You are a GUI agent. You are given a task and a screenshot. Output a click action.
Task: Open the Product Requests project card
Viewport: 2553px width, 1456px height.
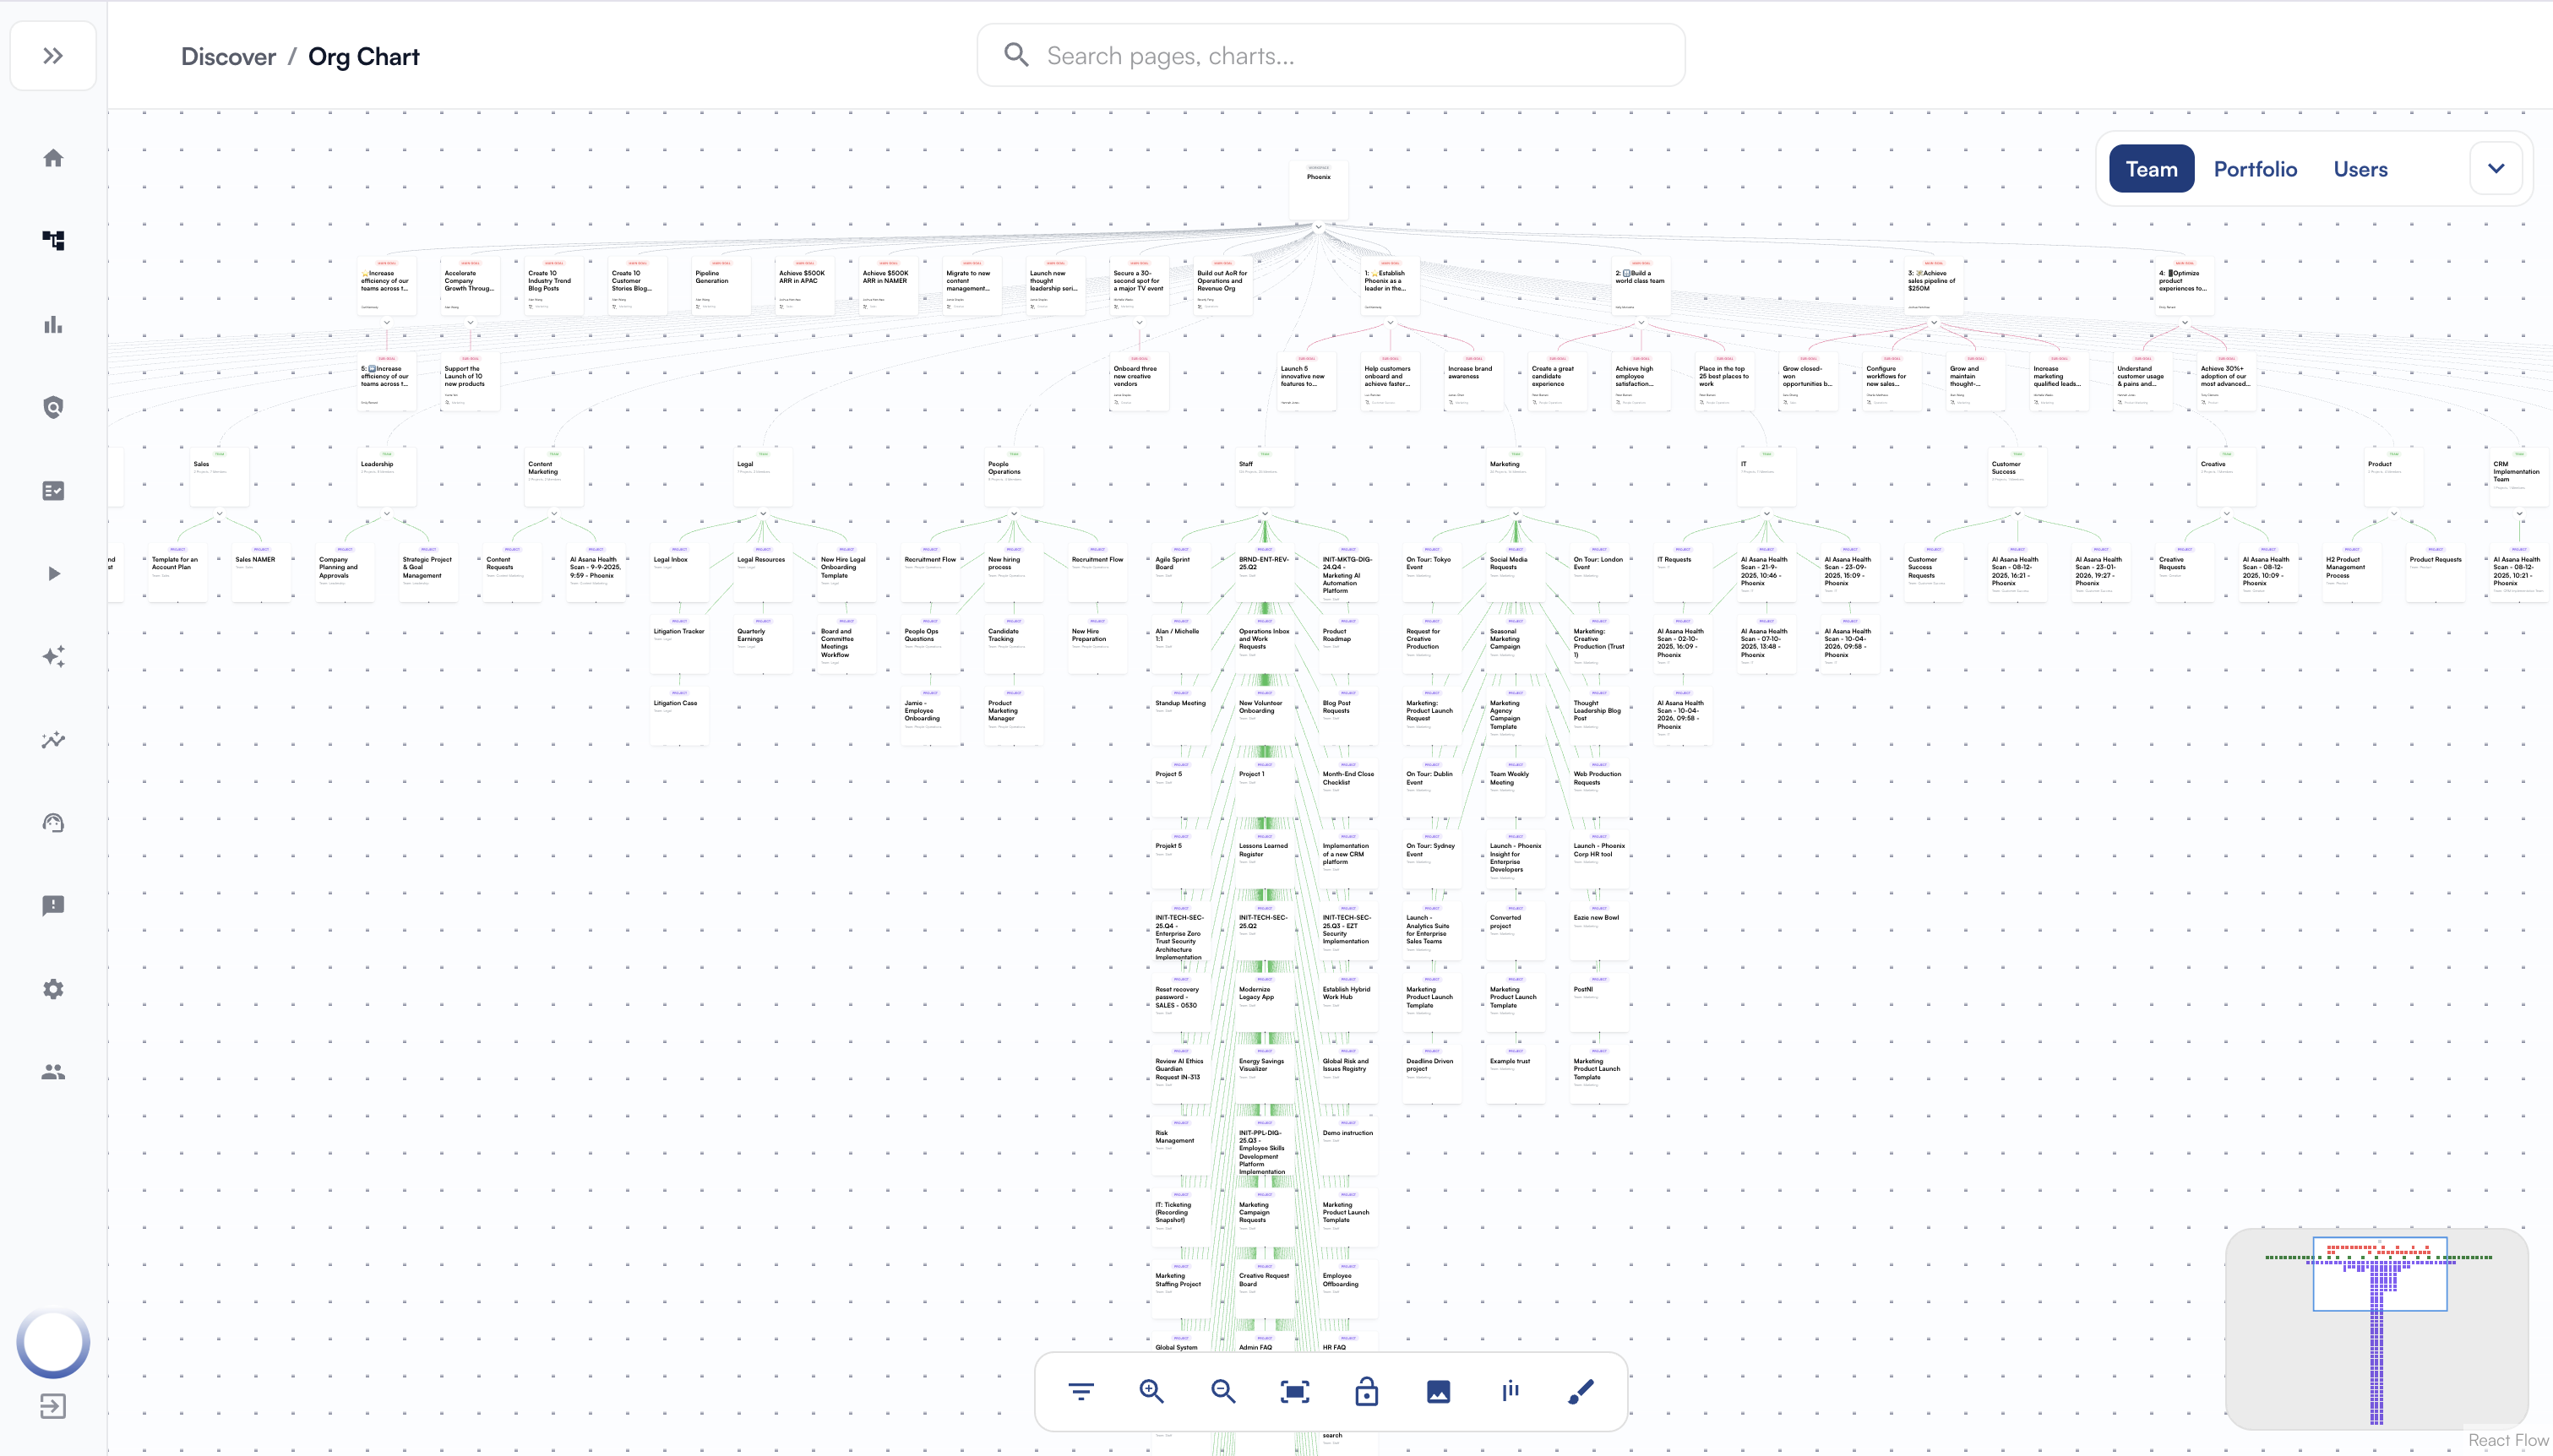coord(2436,574)
